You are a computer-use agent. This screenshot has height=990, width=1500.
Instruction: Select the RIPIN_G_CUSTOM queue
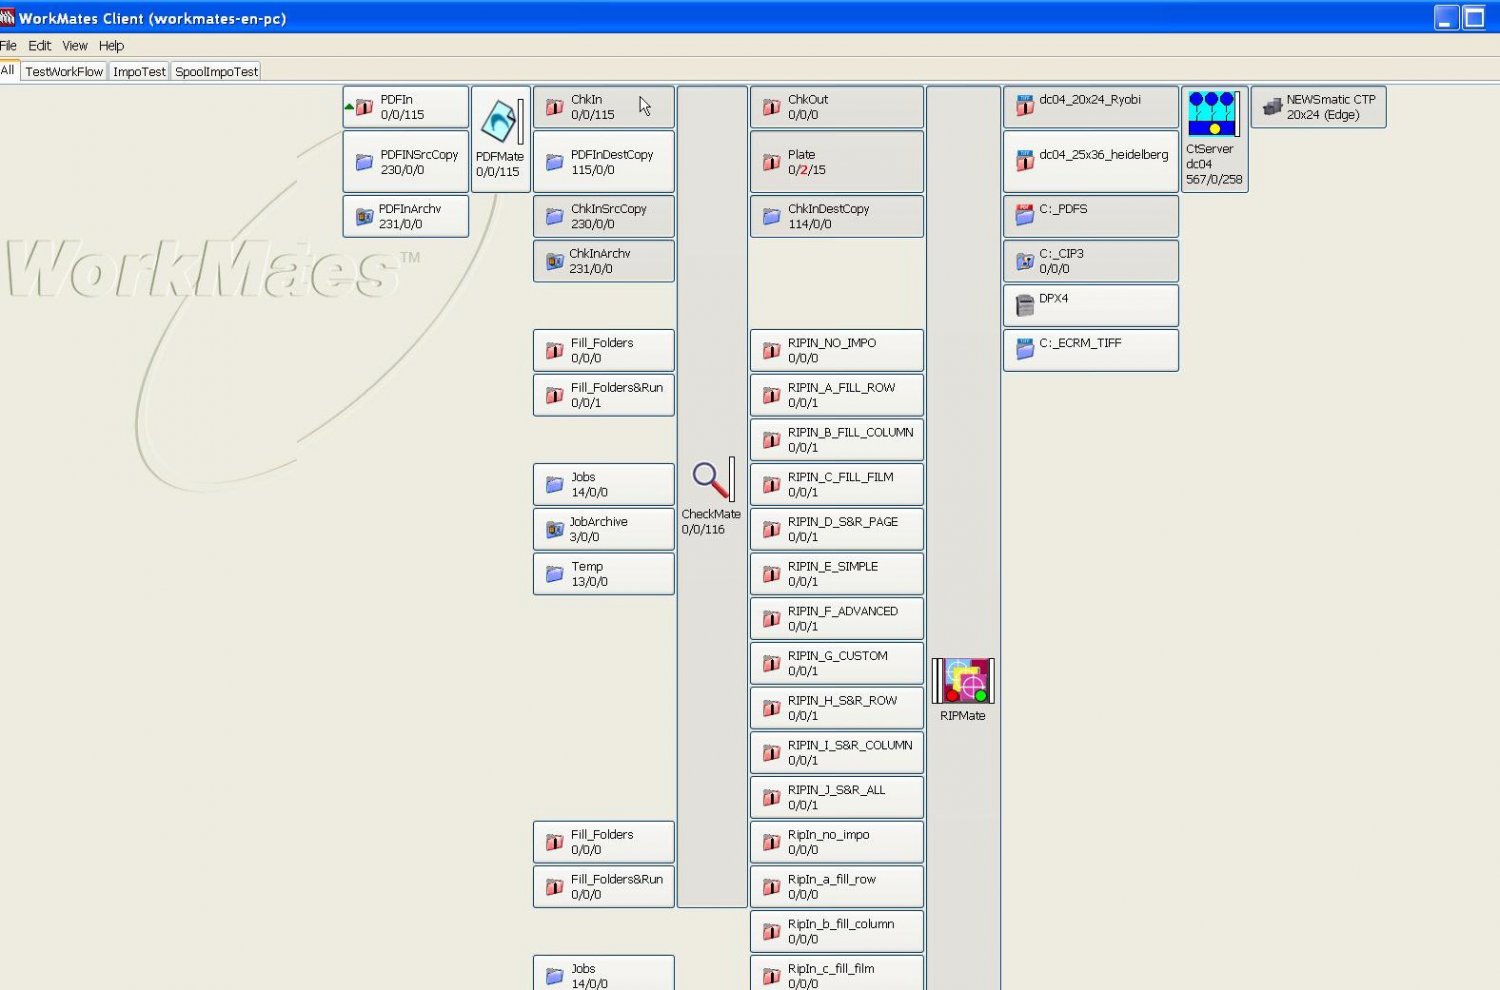click(x=837, y=663)
